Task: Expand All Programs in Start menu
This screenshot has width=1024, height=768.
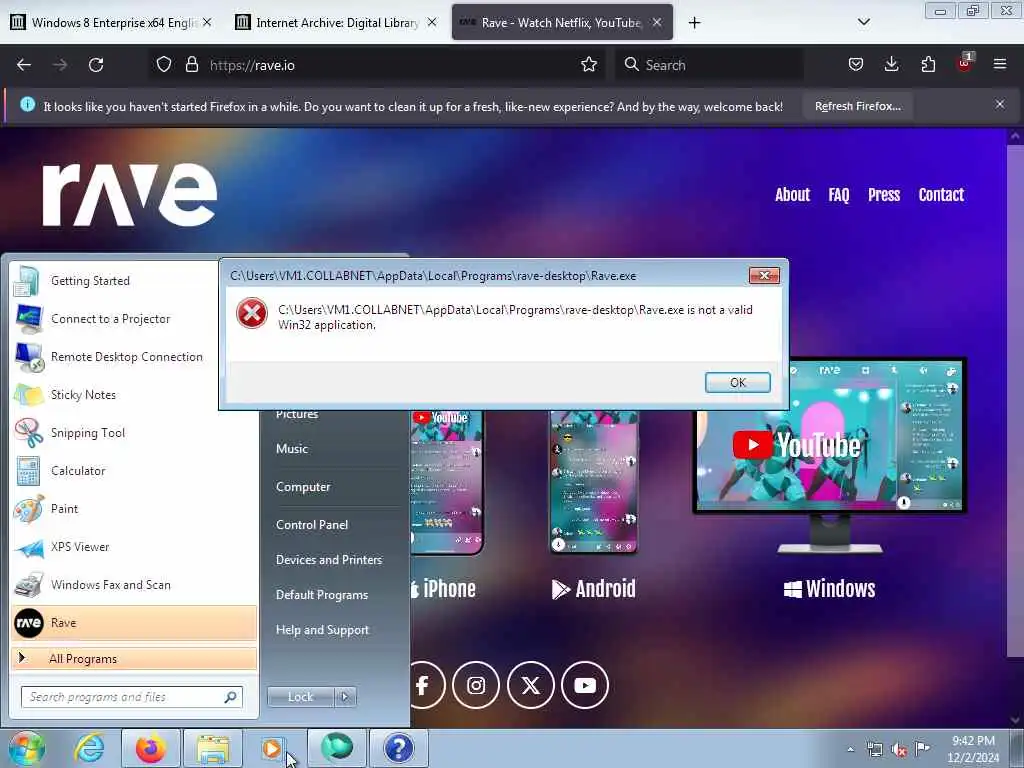Action: point(134,659)
